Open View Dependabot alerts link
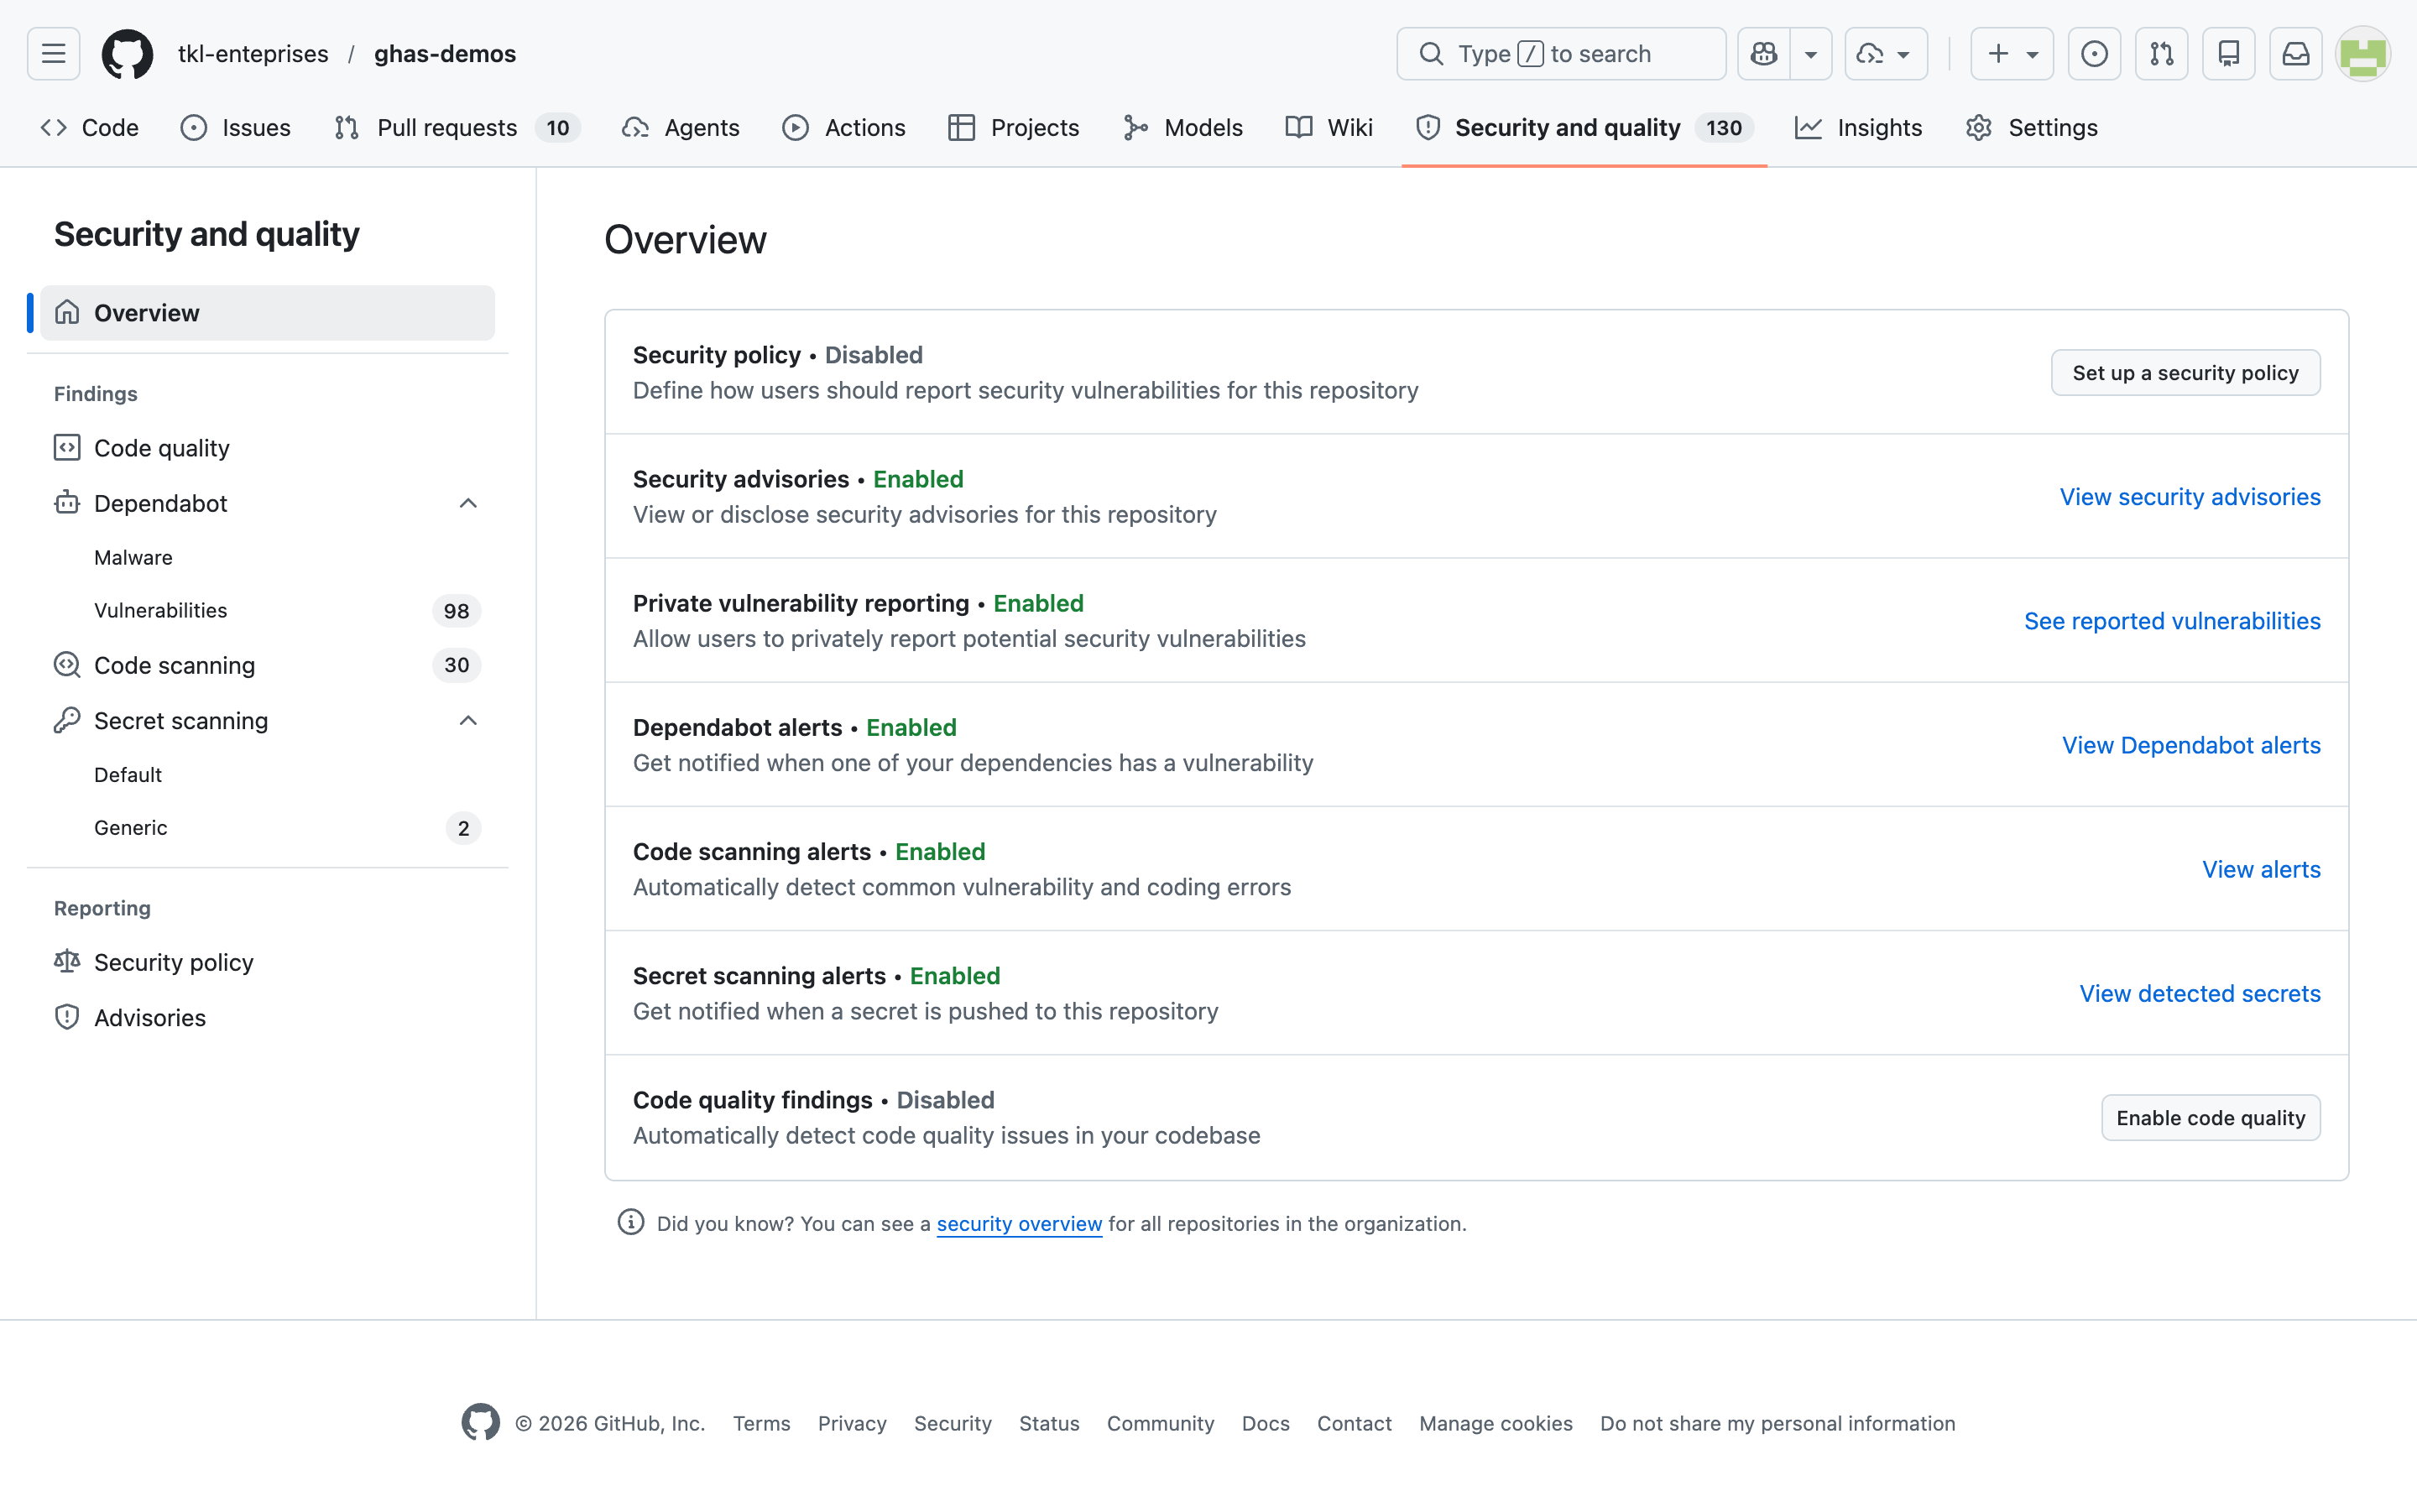The height and width of the screenshot is (1512, 2417). click(2191, 745)
